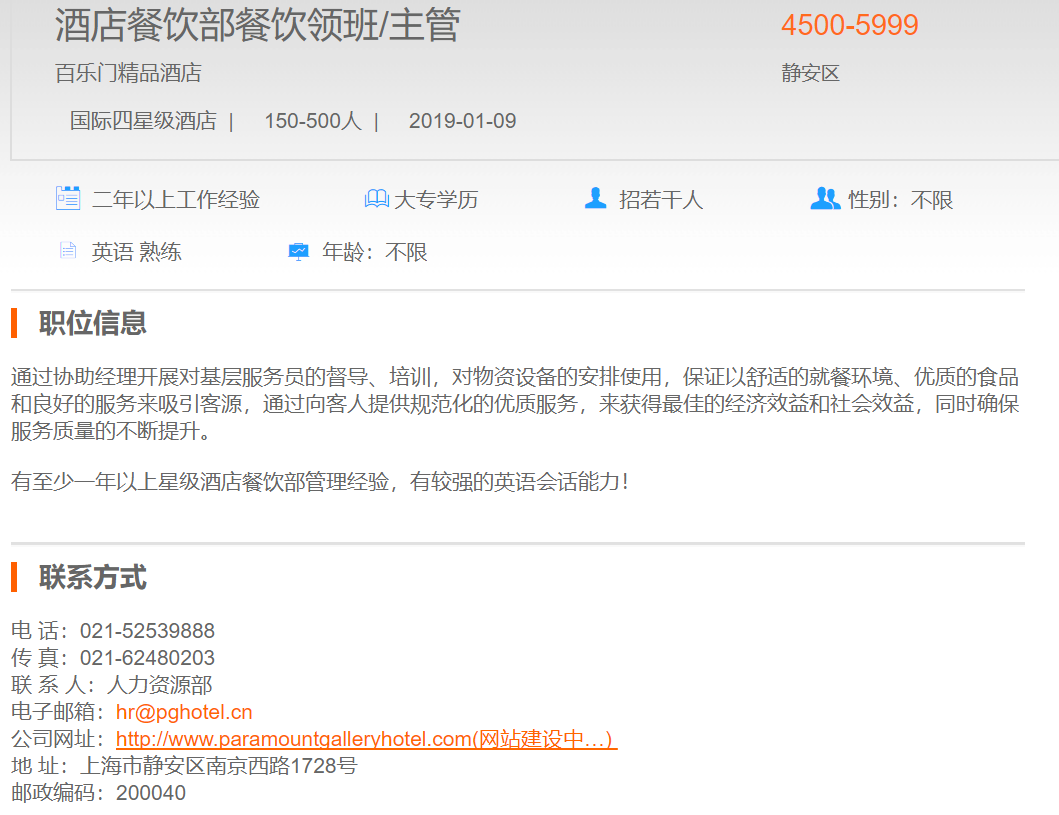Select the hotel name 百乐门精品酒店
Screen dimensions: 1059x815
pyautogui.click(x=128, y=73)
